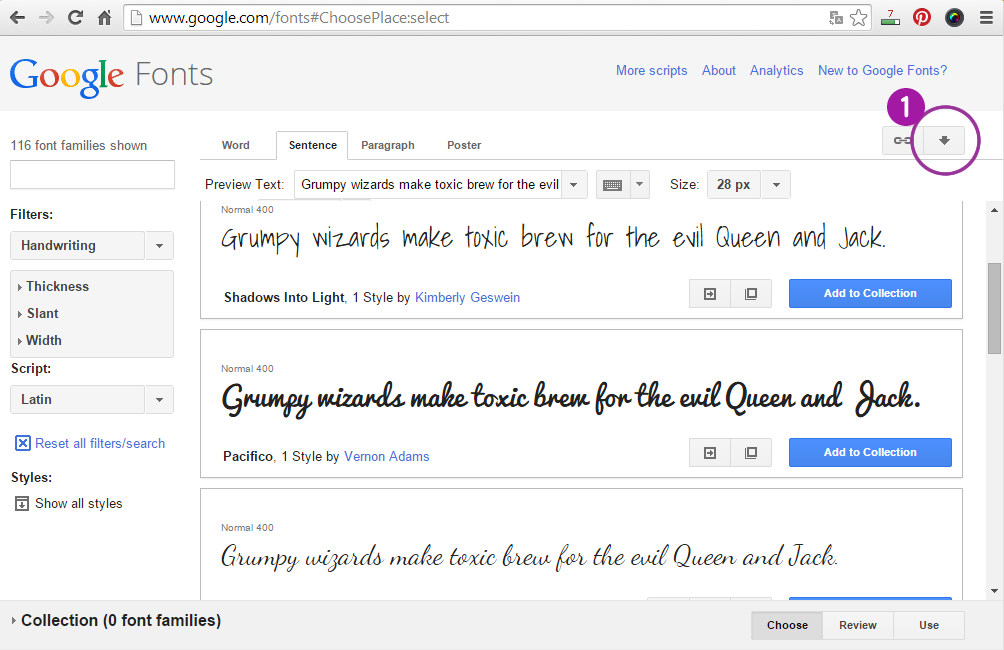Viewport: 1004px width, 650px height.
Task: Click the Pinterest extension icon
Action: pos(921,17)
